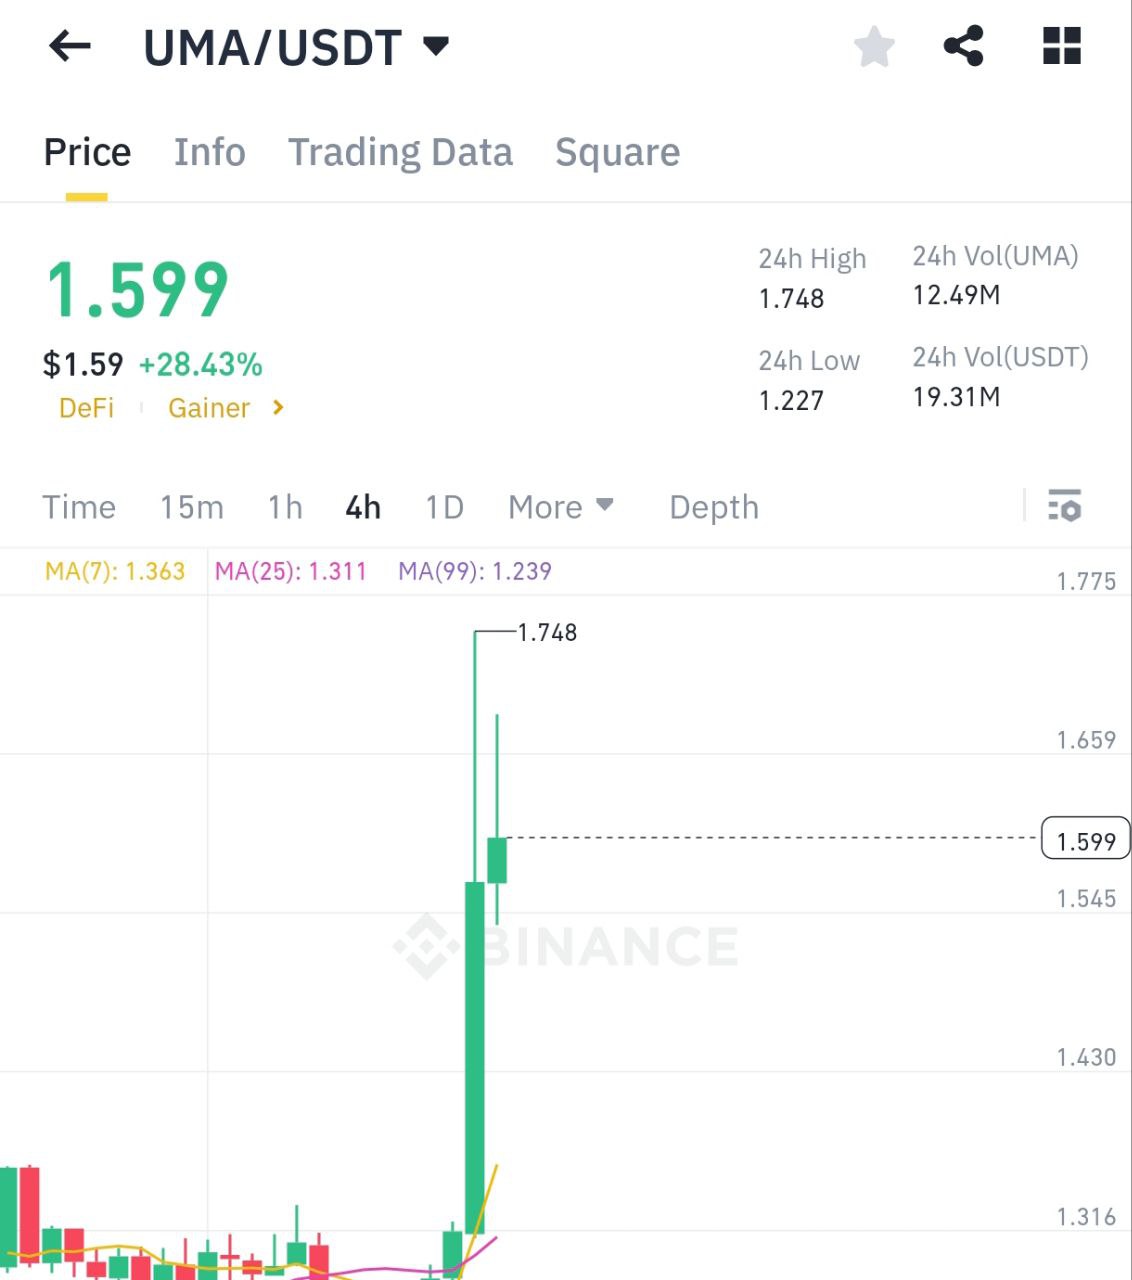Open the Gainer tag chevron arrow
This screenshot has height=1280, width=1132.
(x=279, y=407)
